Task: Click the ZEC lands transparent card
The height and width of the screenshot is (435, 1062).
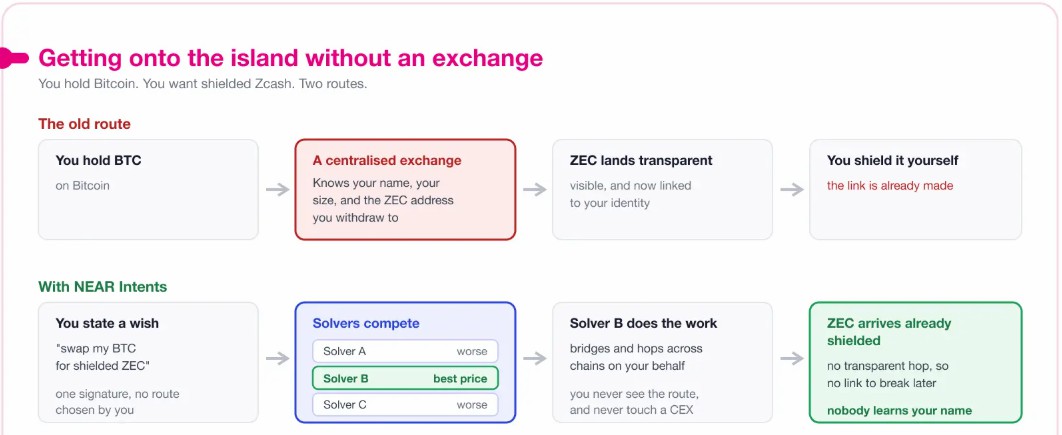Action: pyautogui.click(x=662, y=190)
